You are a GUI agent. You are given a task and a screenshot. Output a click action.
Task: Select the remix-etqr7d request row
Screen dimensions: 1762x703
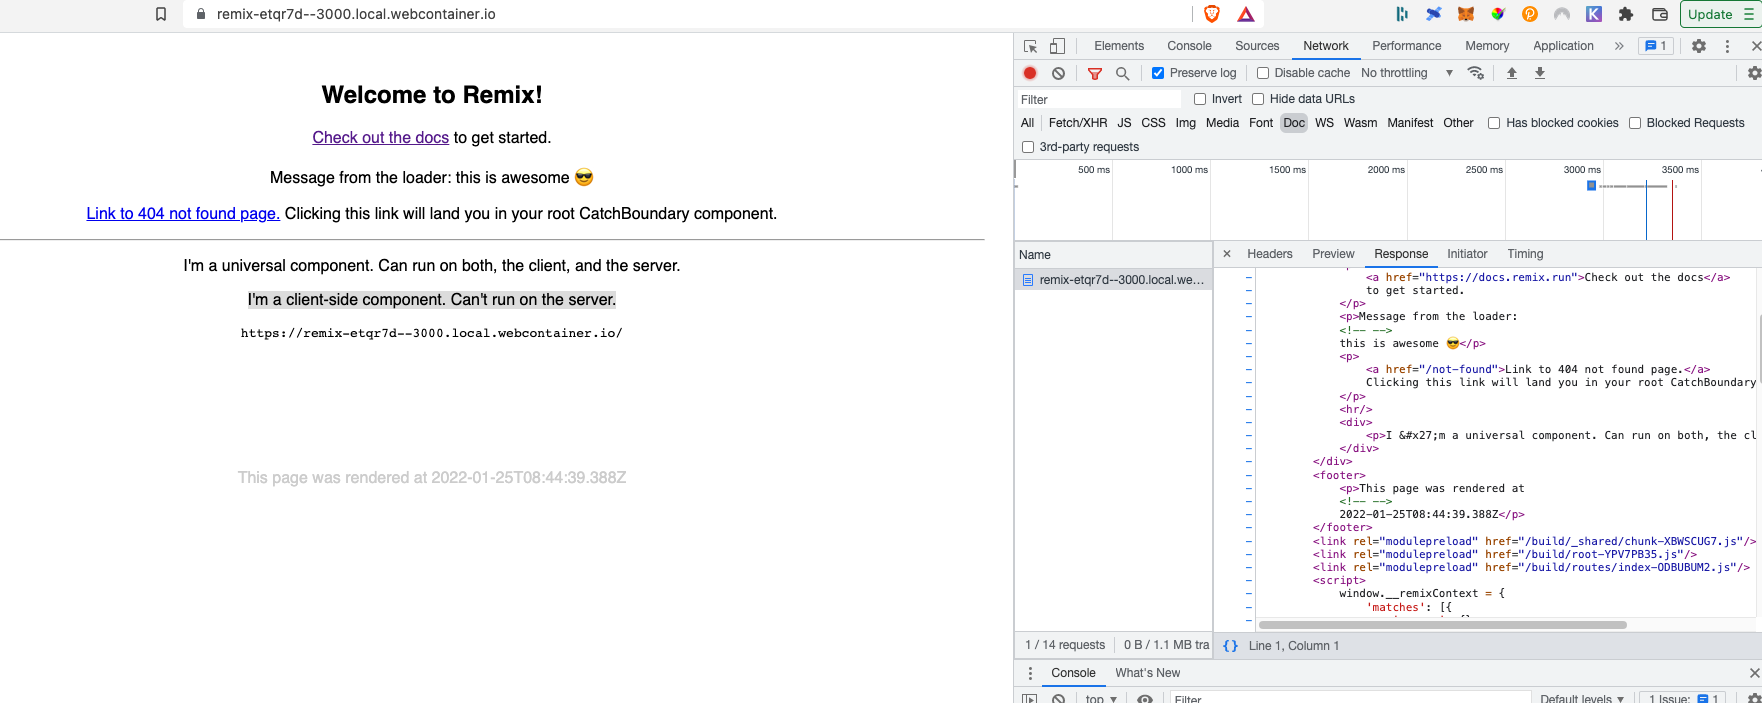1113,280
